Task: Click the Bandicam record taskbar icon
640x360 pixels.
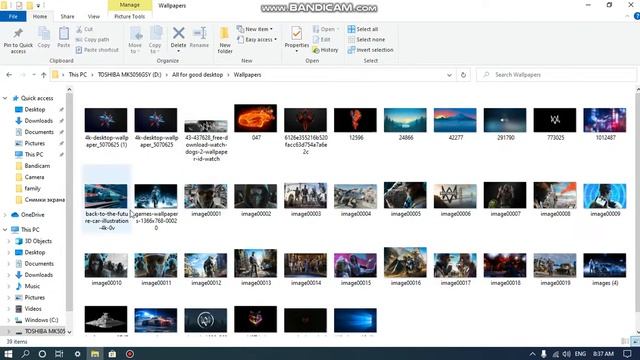Action: [x=130, y=354]
